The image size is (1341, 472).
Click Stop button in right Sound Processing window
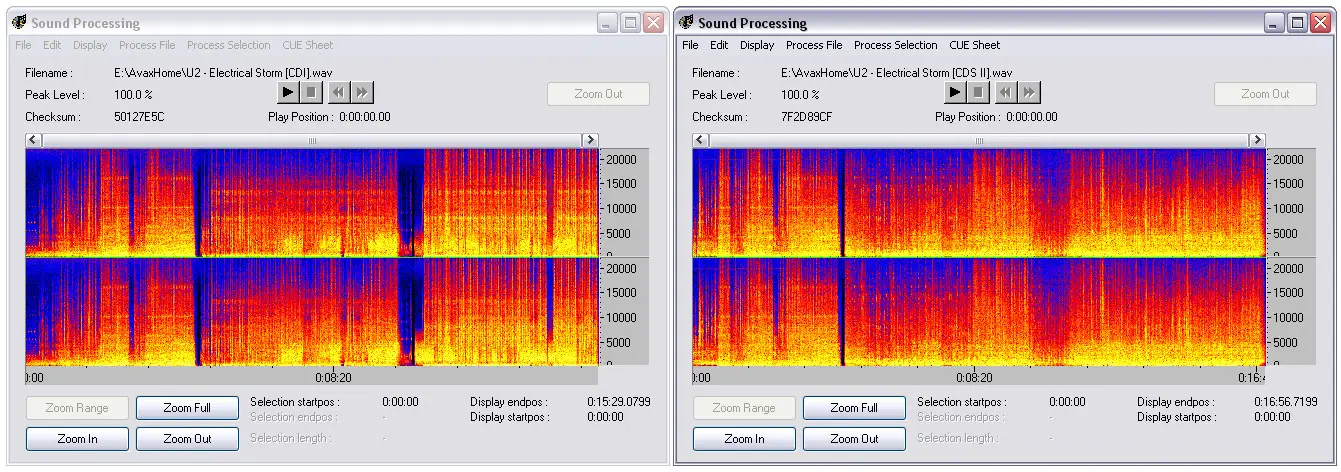[x=977, y=93]
